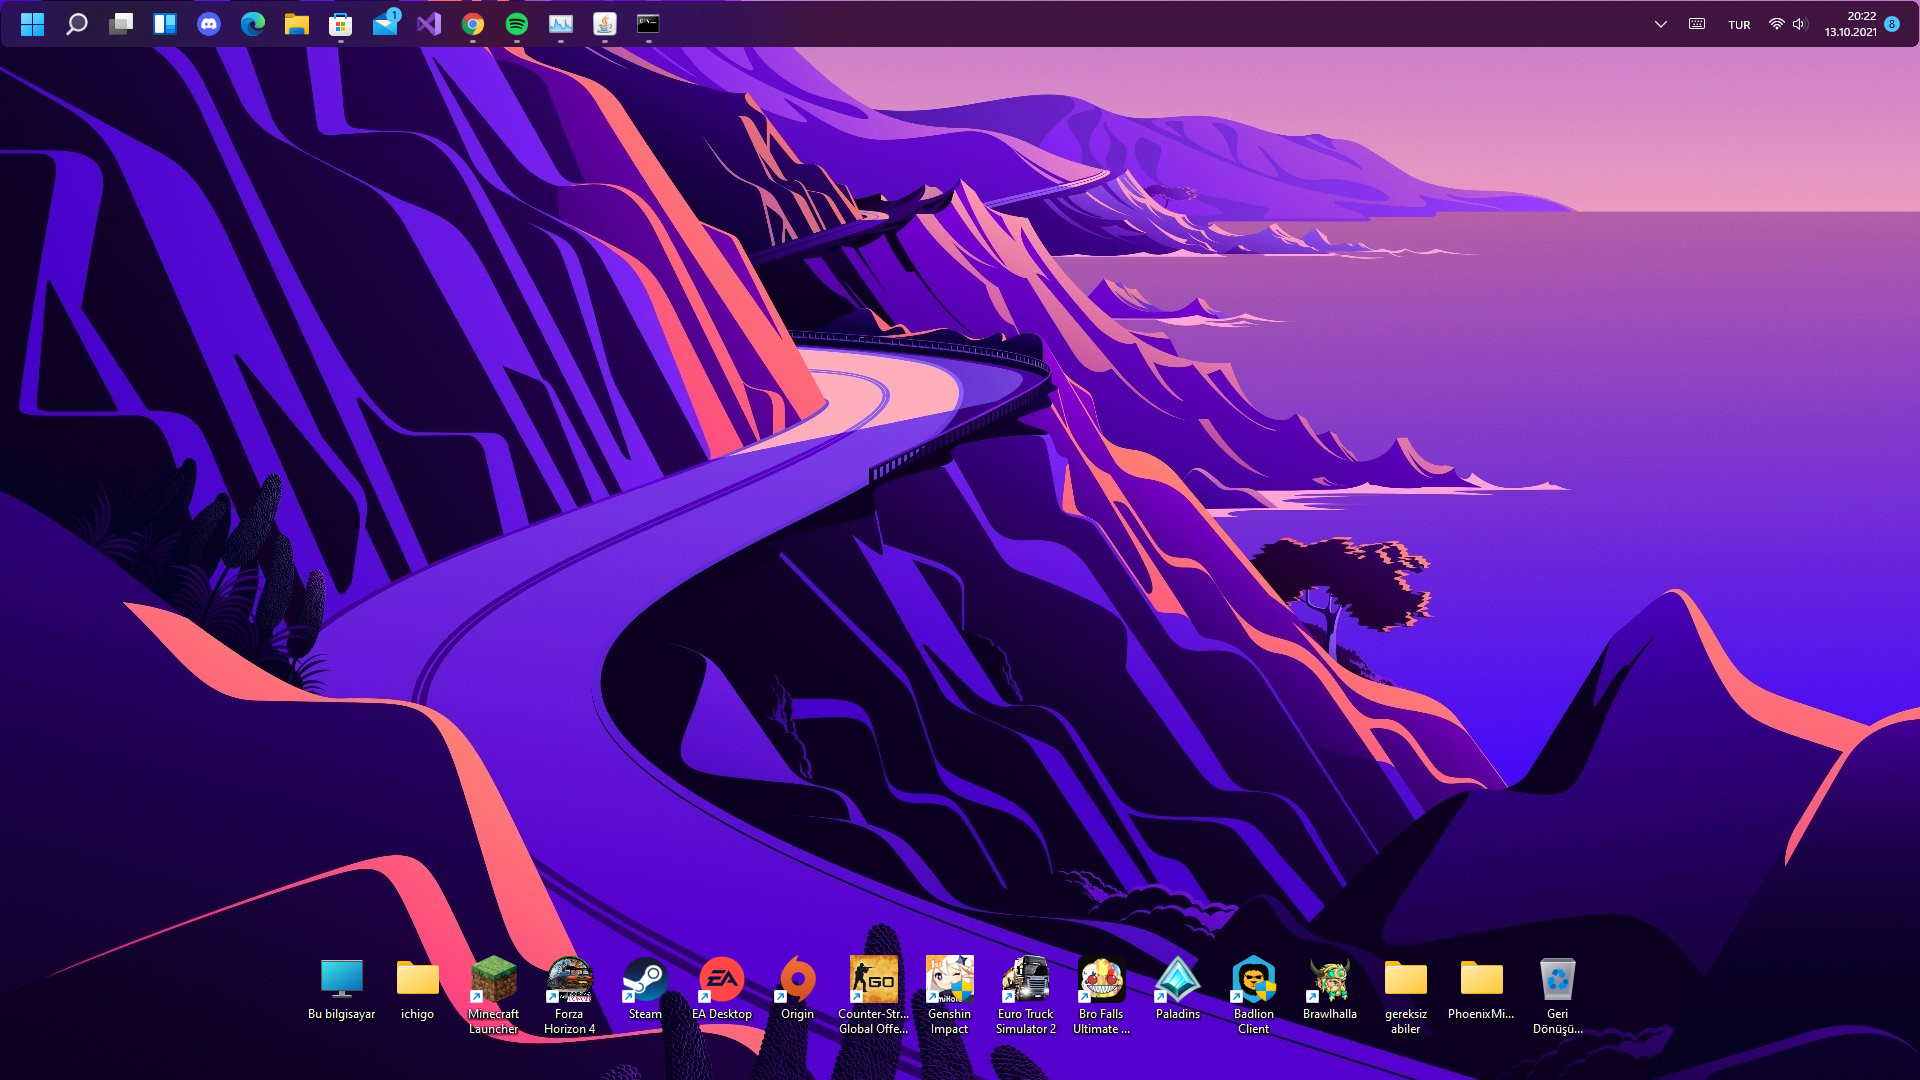Open taskbar Search magnifier
This screenshot has height=1080, width=1920.
tap(76, 24)
